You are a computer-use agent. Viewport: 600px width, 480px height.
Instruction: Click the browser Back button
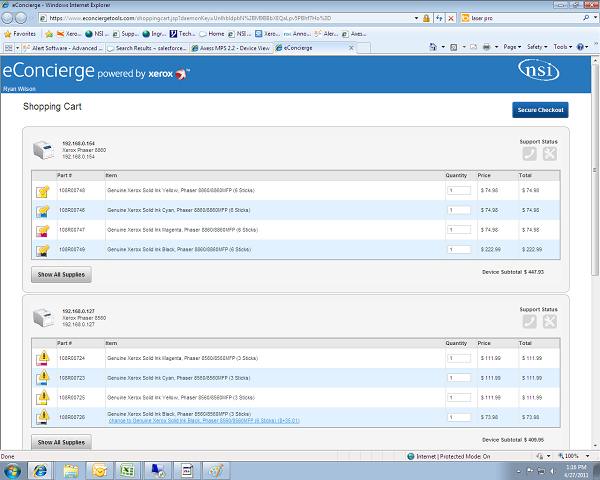7,18
